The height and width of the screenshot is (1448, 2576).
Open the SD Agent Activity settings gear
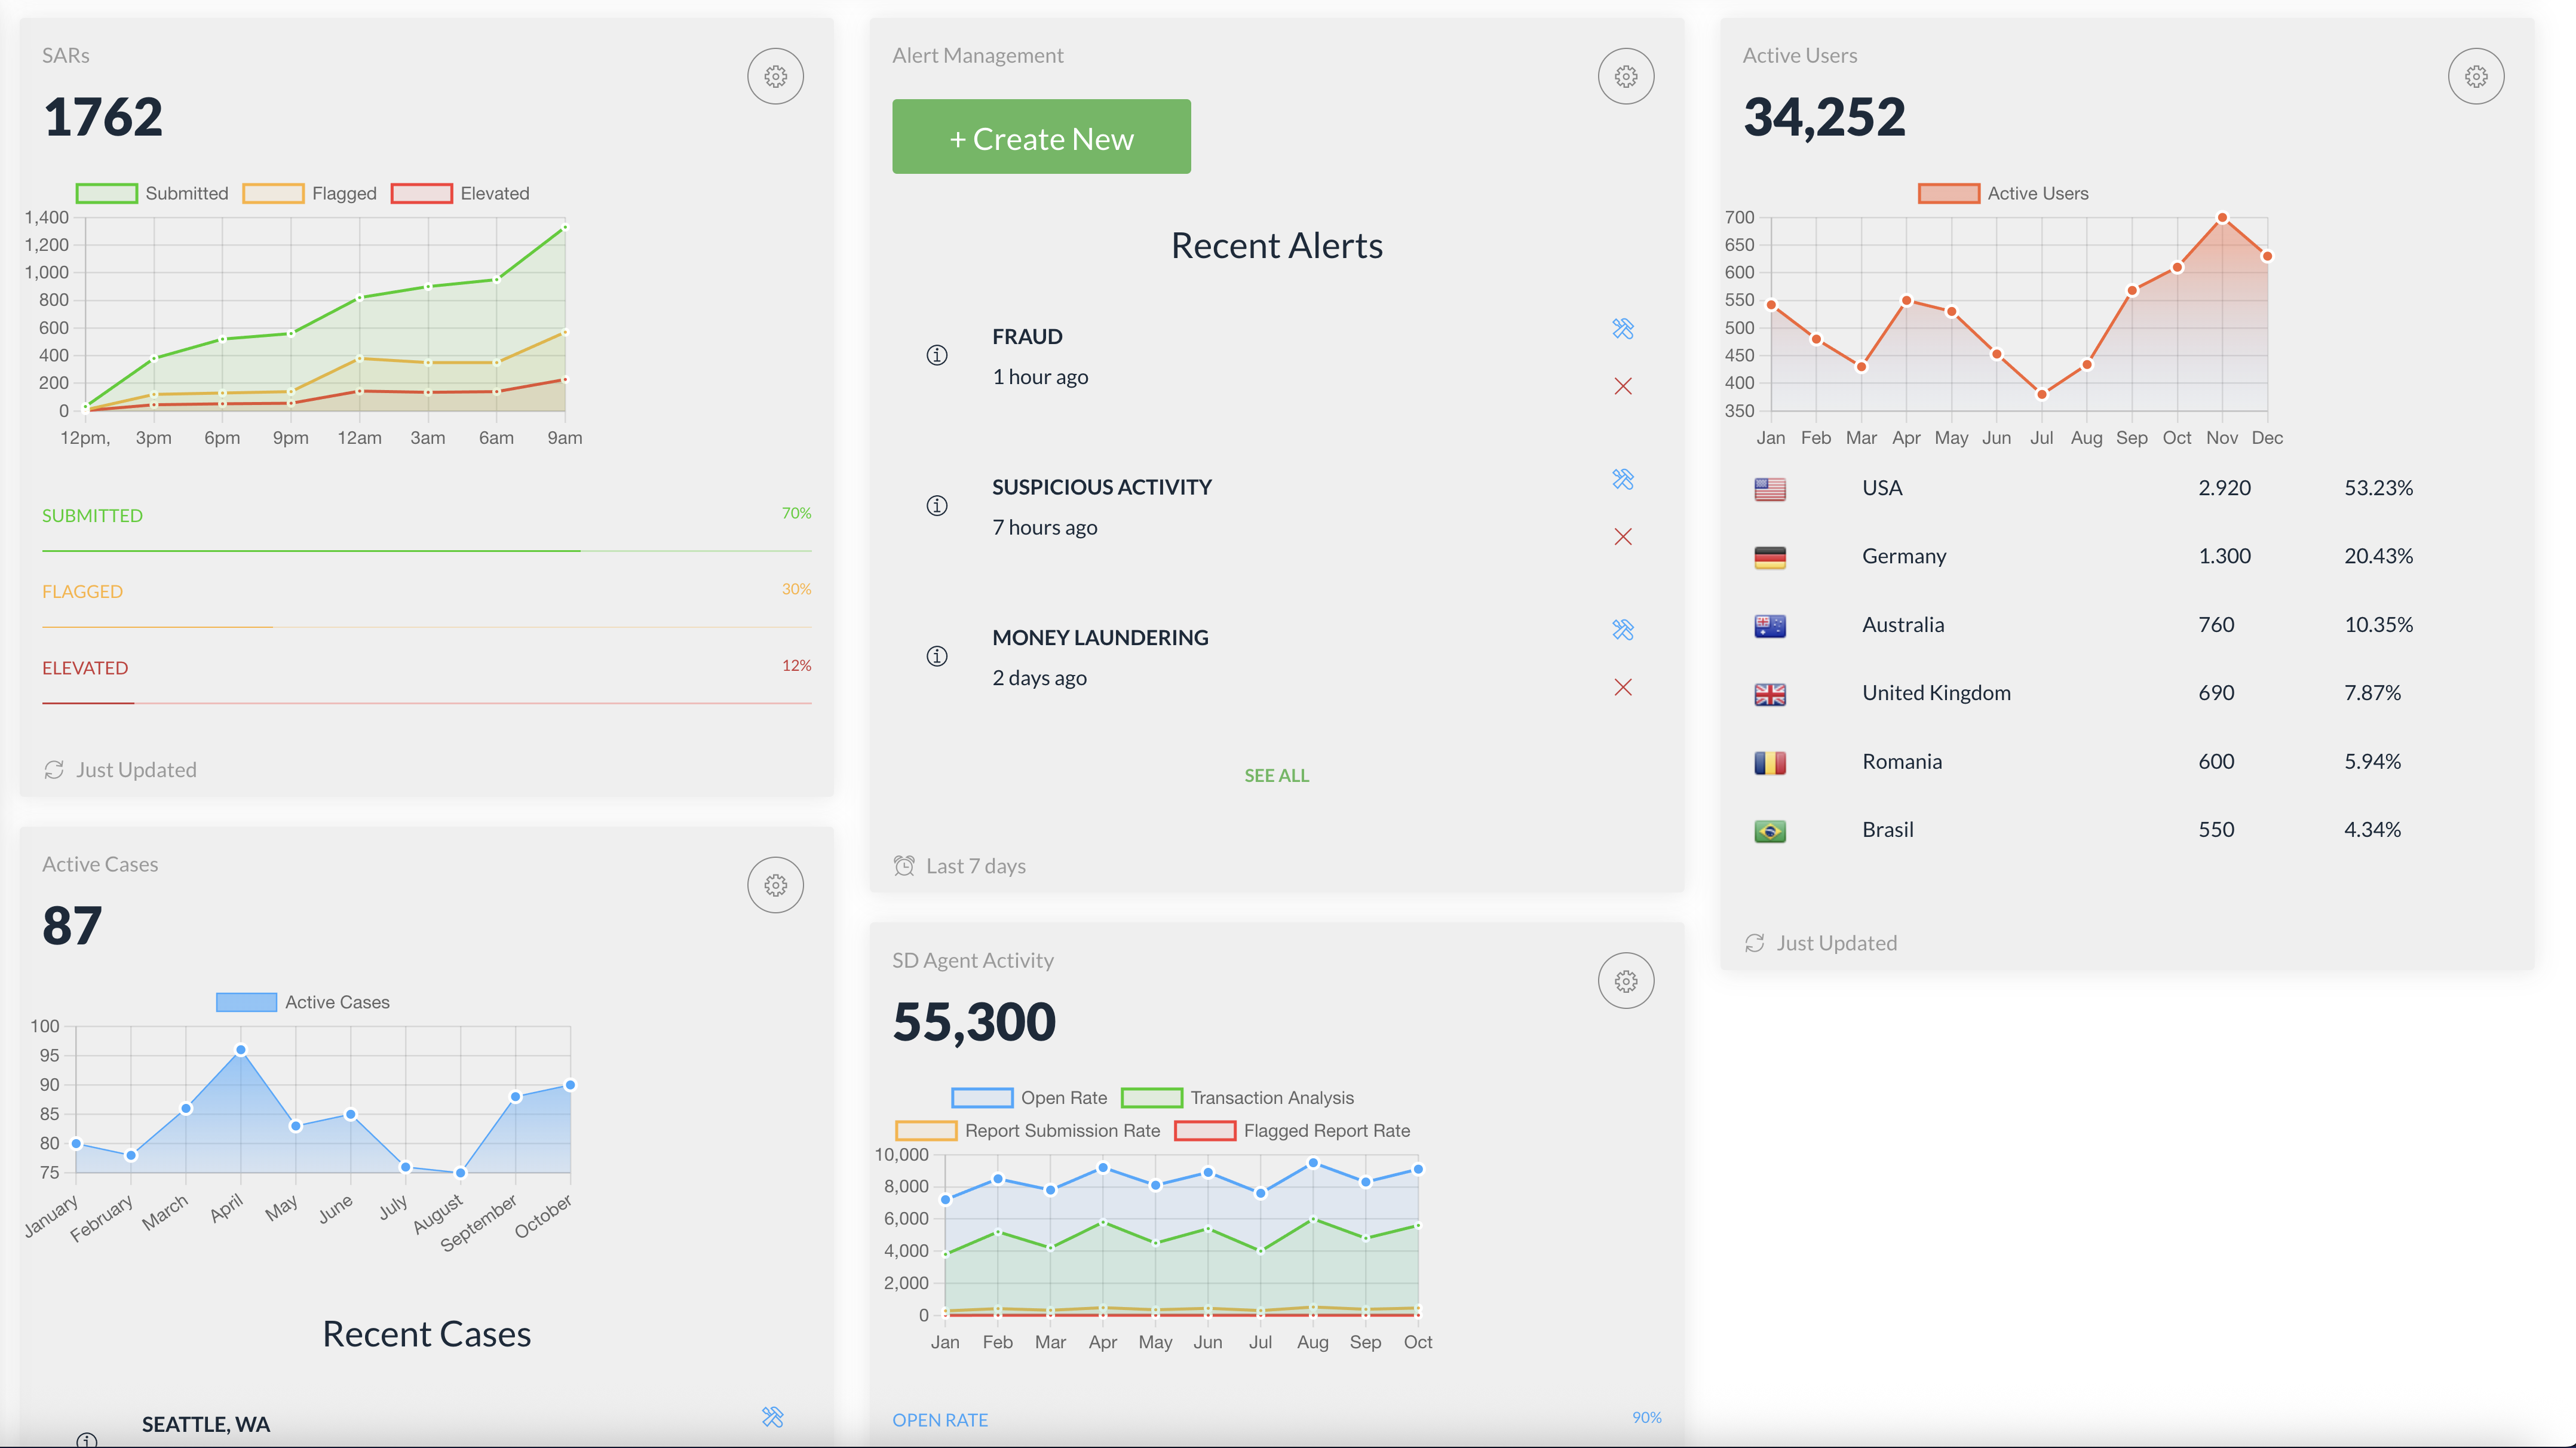coord(1625,981)
